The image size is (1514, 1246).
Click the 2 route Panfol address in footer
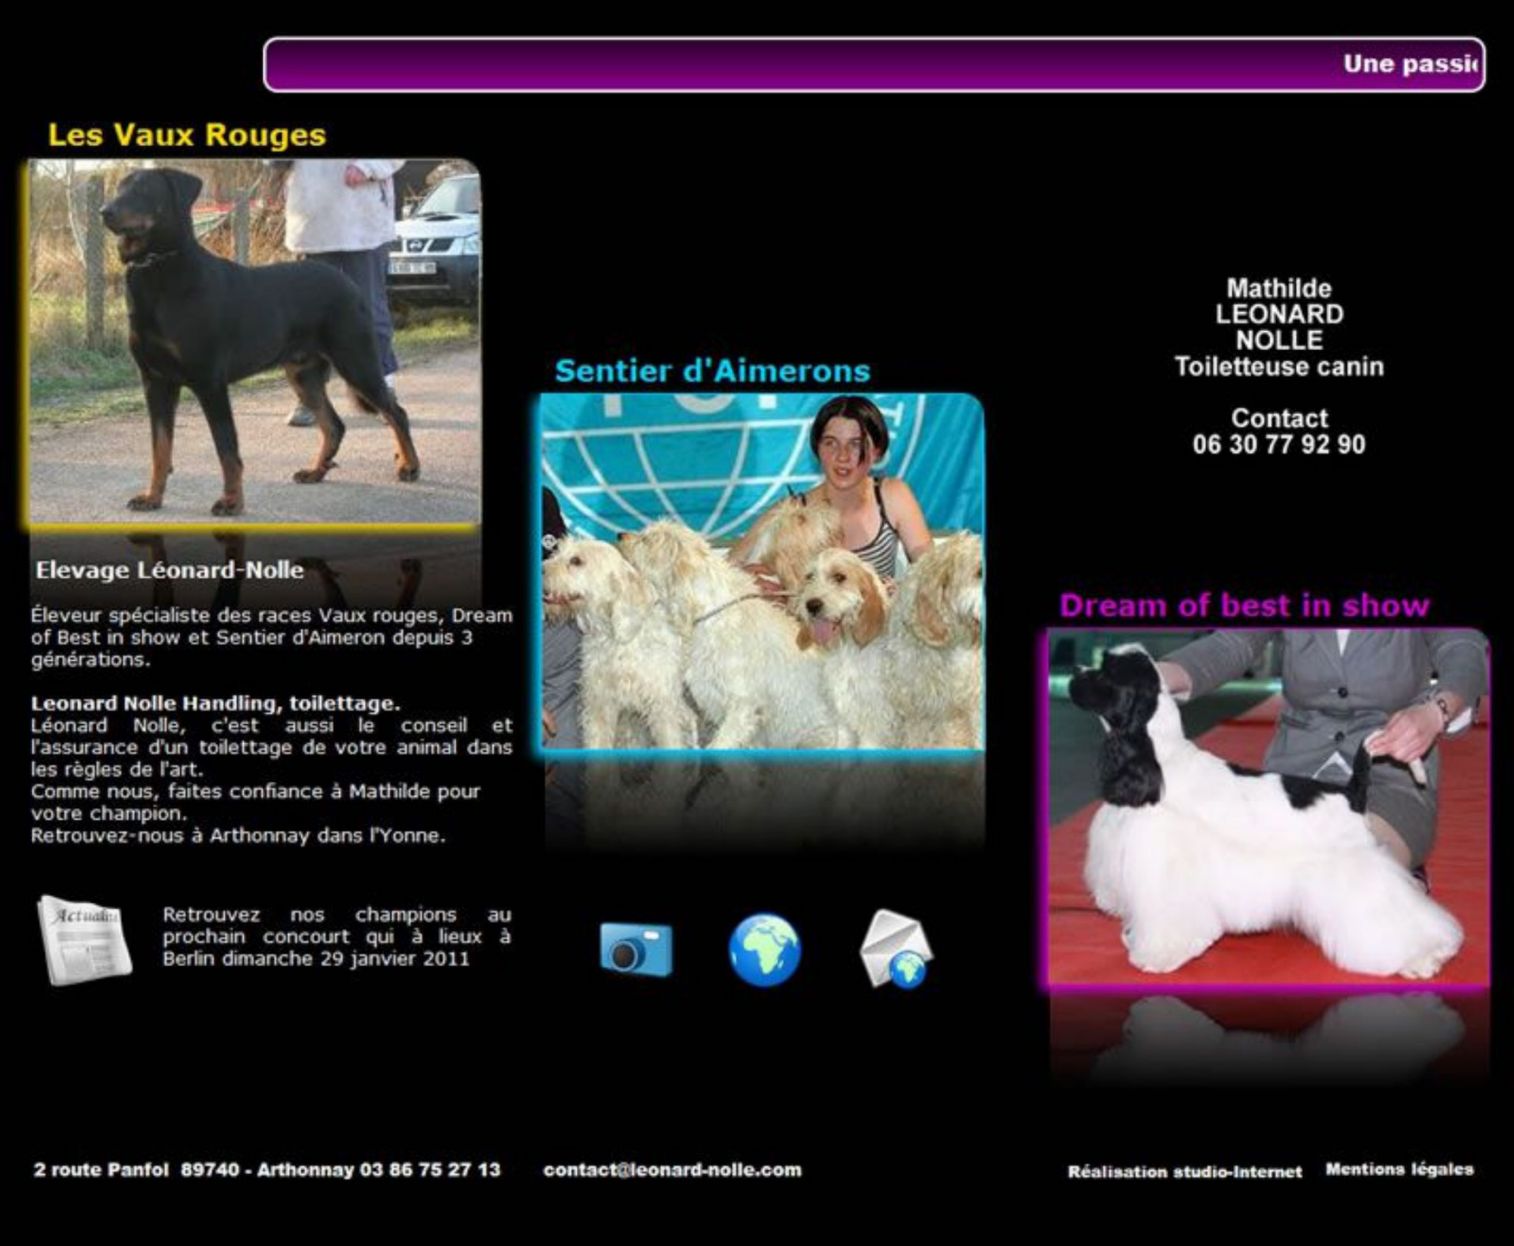click(x=267, y=1170)
